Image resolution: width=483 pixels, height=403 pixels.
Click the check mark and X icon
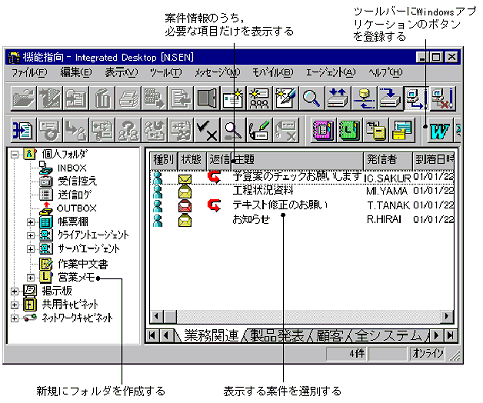(x=206, y=130)
